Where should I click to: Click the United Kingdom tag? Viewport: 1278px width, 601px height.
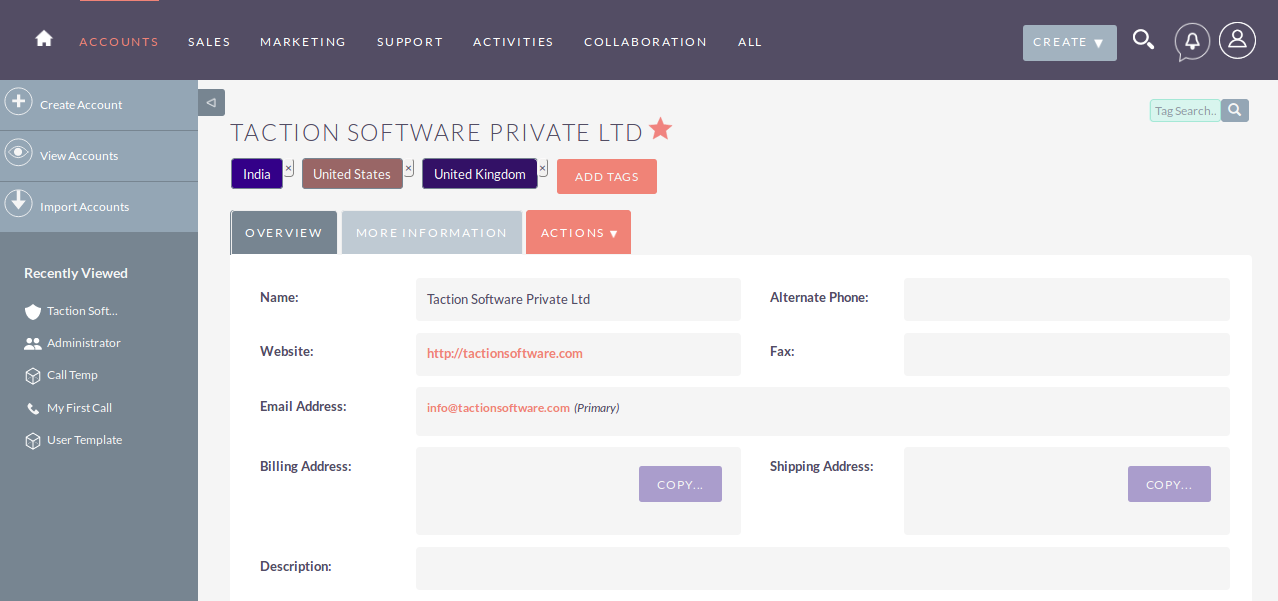pos(480,174)
